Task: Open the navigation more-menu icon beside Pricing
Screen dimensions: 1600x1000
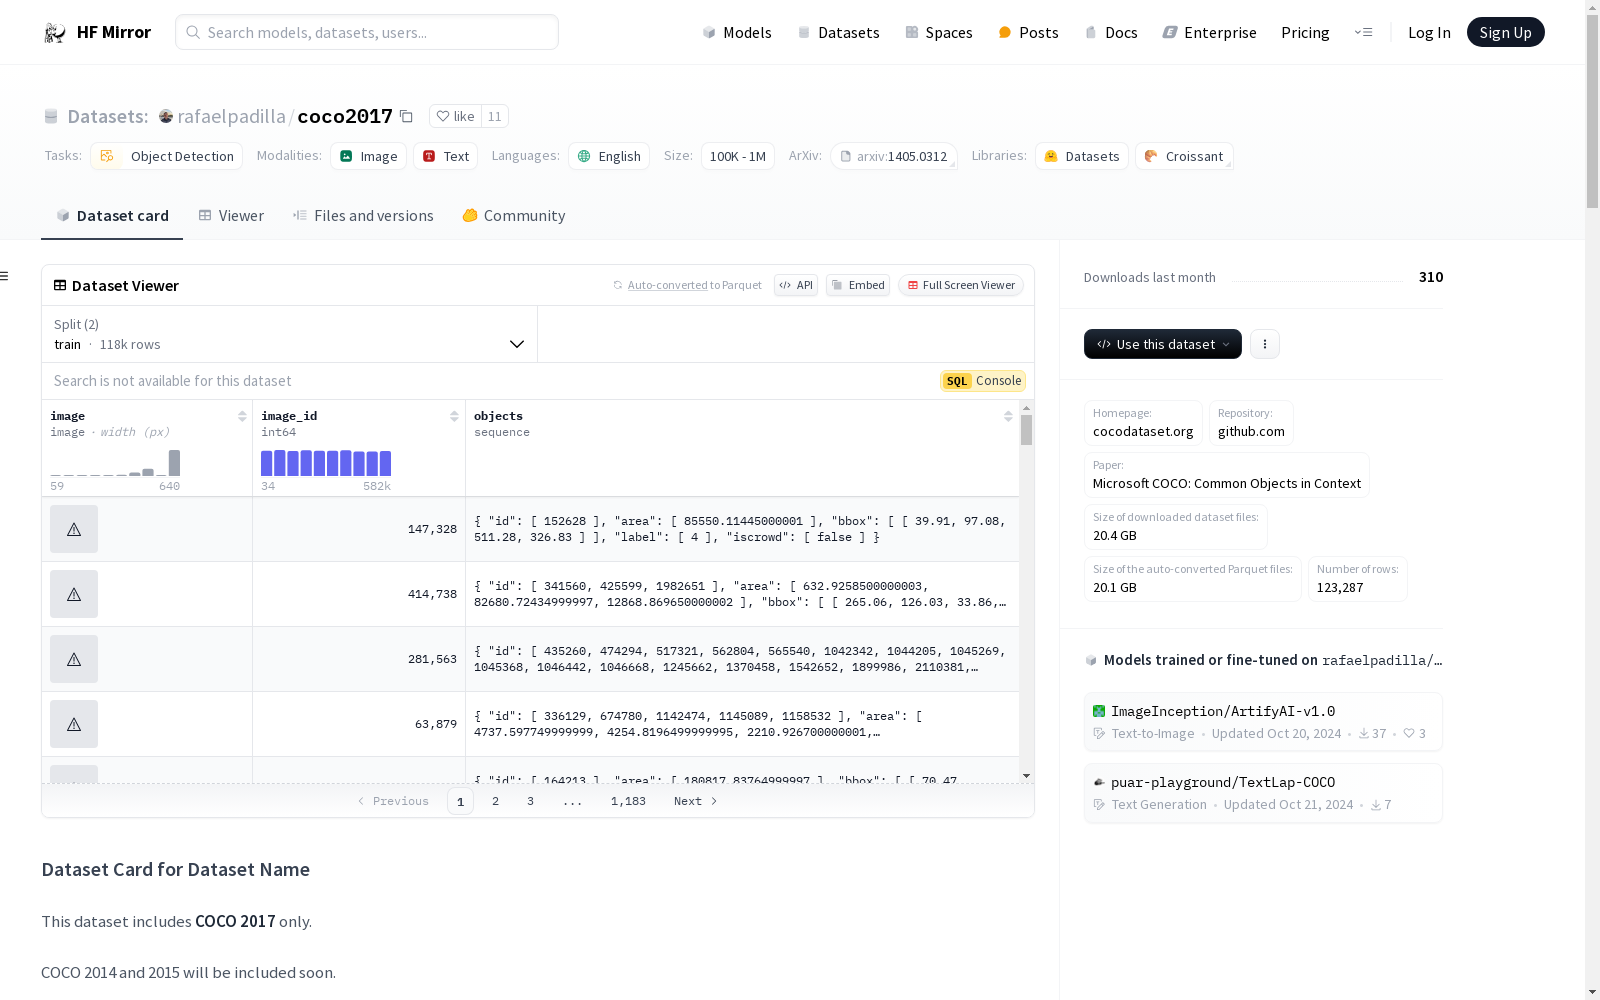Action: [x=1363, y=33]
